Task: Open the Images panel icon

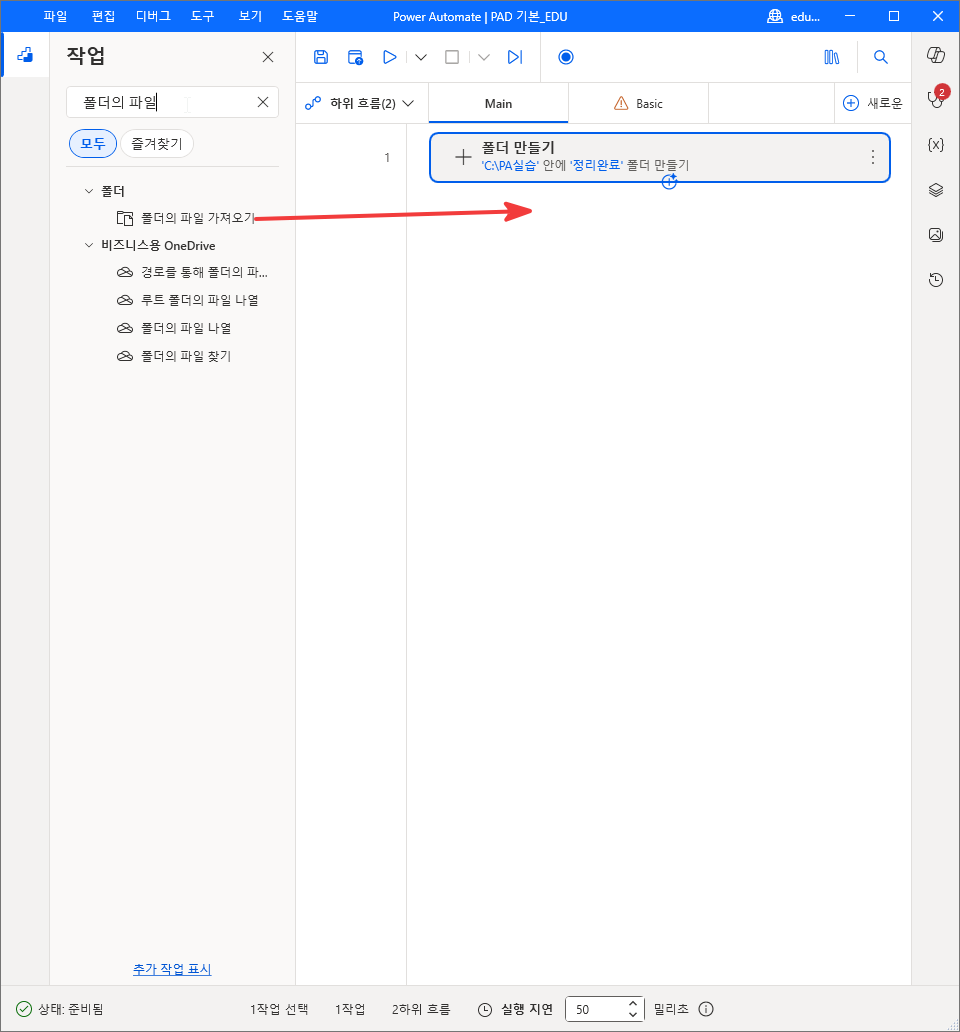Action: [x=936, y=235]
